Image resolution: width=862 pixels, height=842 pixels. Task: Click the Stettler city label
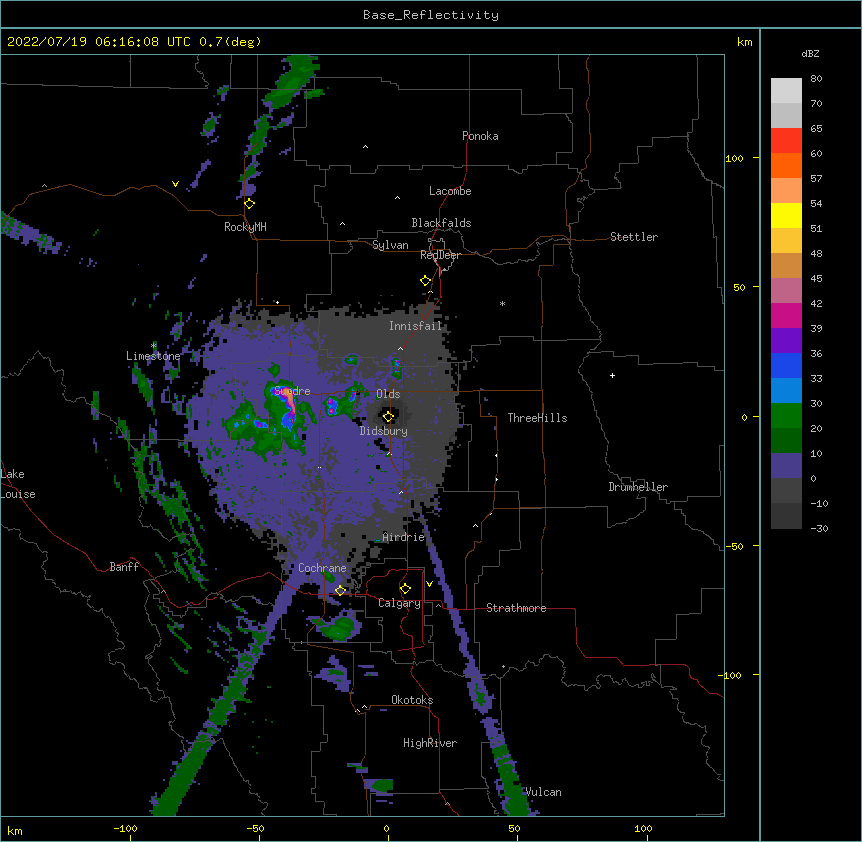click(x=634, y=237)
